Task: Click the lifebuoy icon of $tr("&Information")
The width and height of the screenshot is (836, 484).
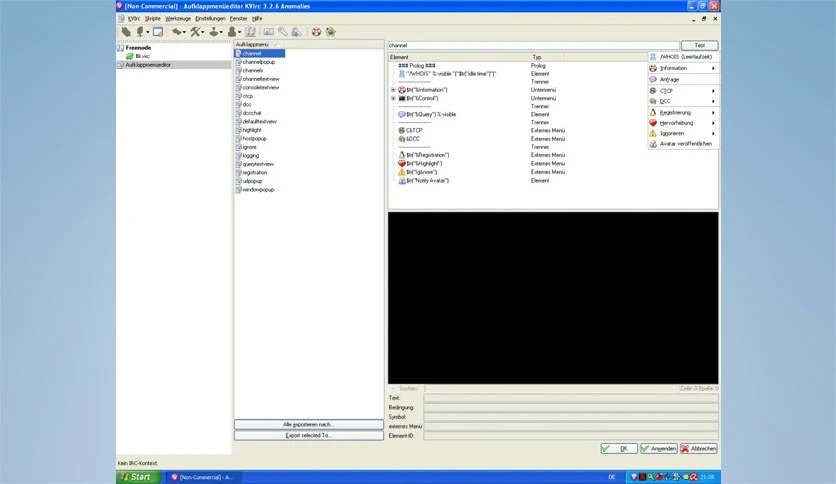Action: click(402, 90)
